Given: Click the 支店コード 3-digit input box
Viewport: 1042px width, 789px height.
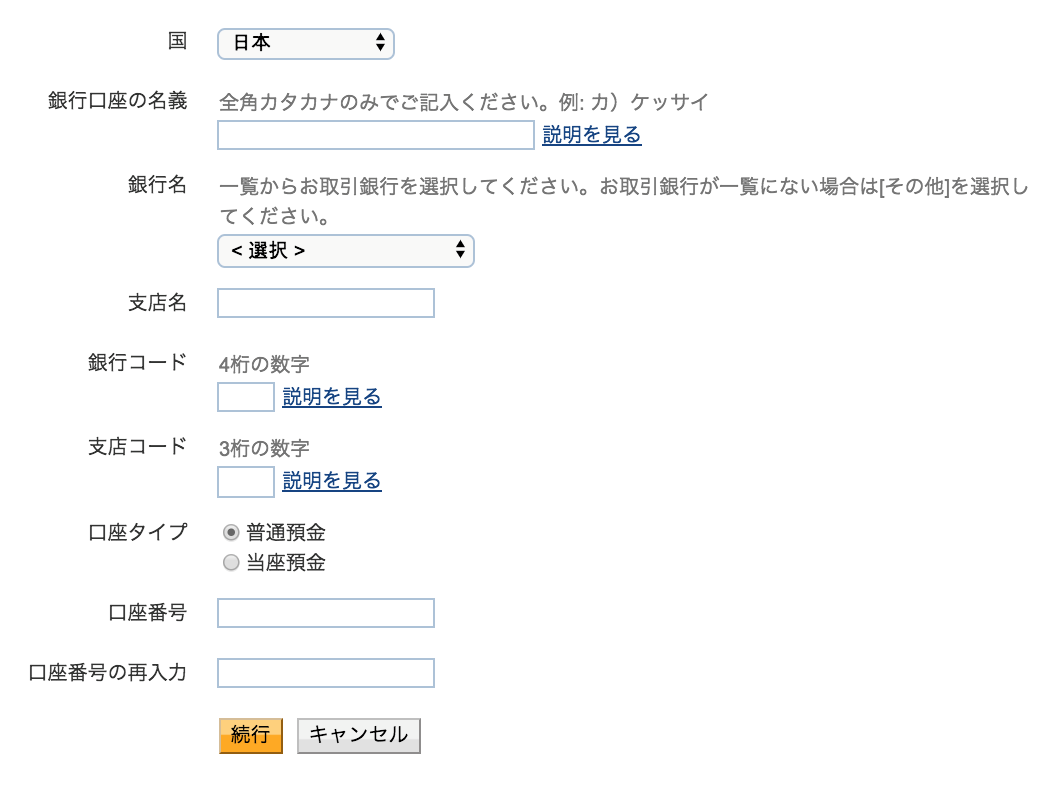Looking at the screenshot, I should tap(246, 481).
